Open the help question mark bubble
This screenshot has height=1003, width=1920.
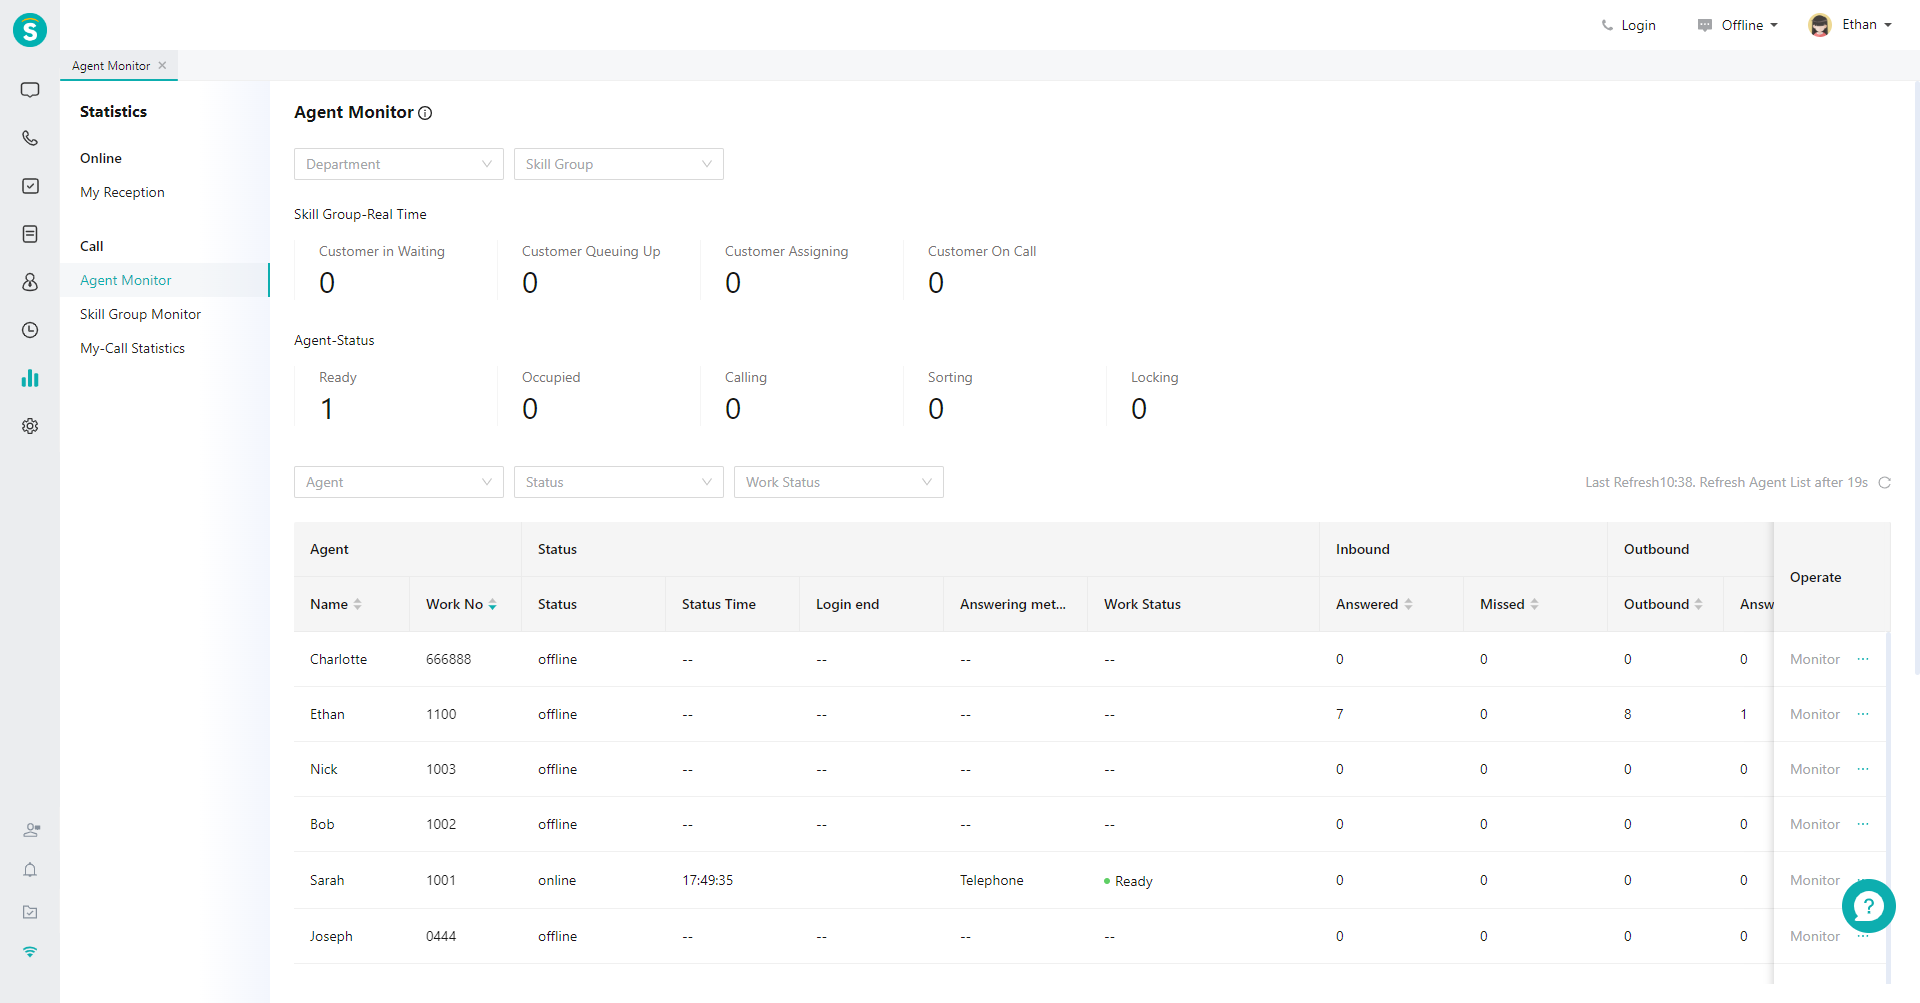coord(1868,906)
